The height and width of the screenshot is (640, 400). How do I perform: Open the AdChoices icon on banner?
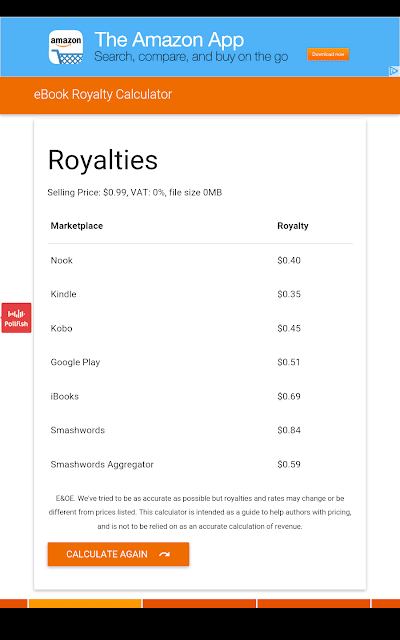point(393,71)
